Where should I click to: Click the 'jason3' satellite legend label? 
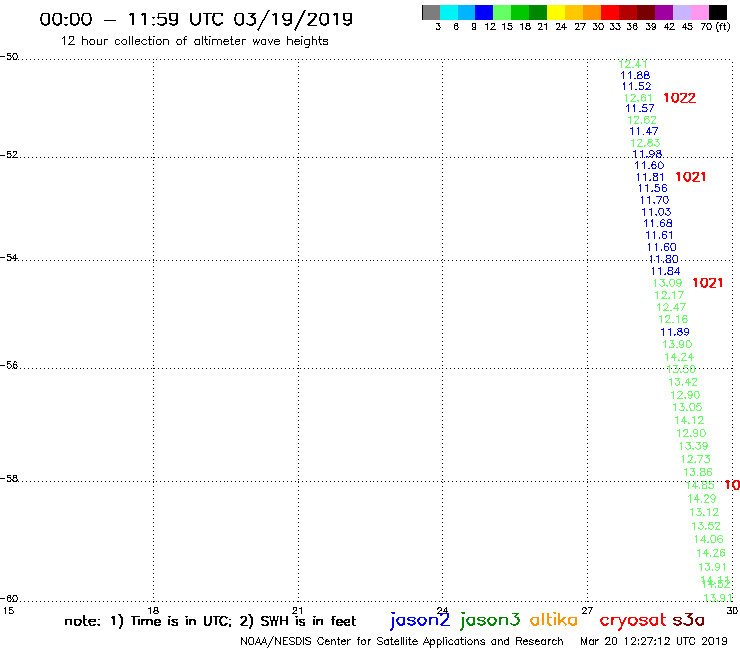(x=490, y=620)
